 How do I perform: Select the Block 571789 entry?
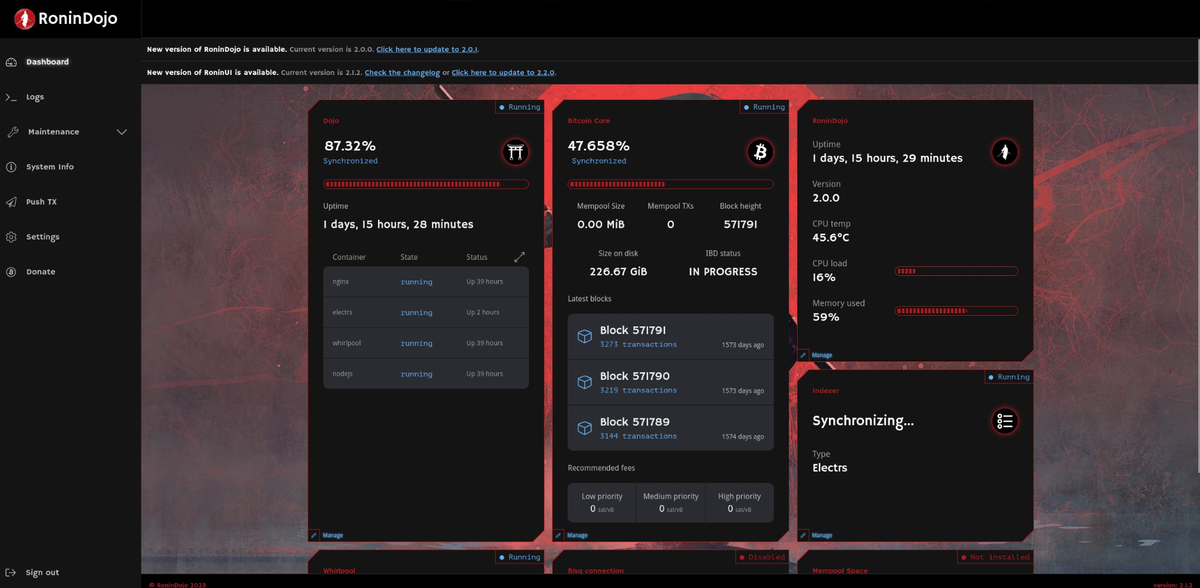pos(670,428)
